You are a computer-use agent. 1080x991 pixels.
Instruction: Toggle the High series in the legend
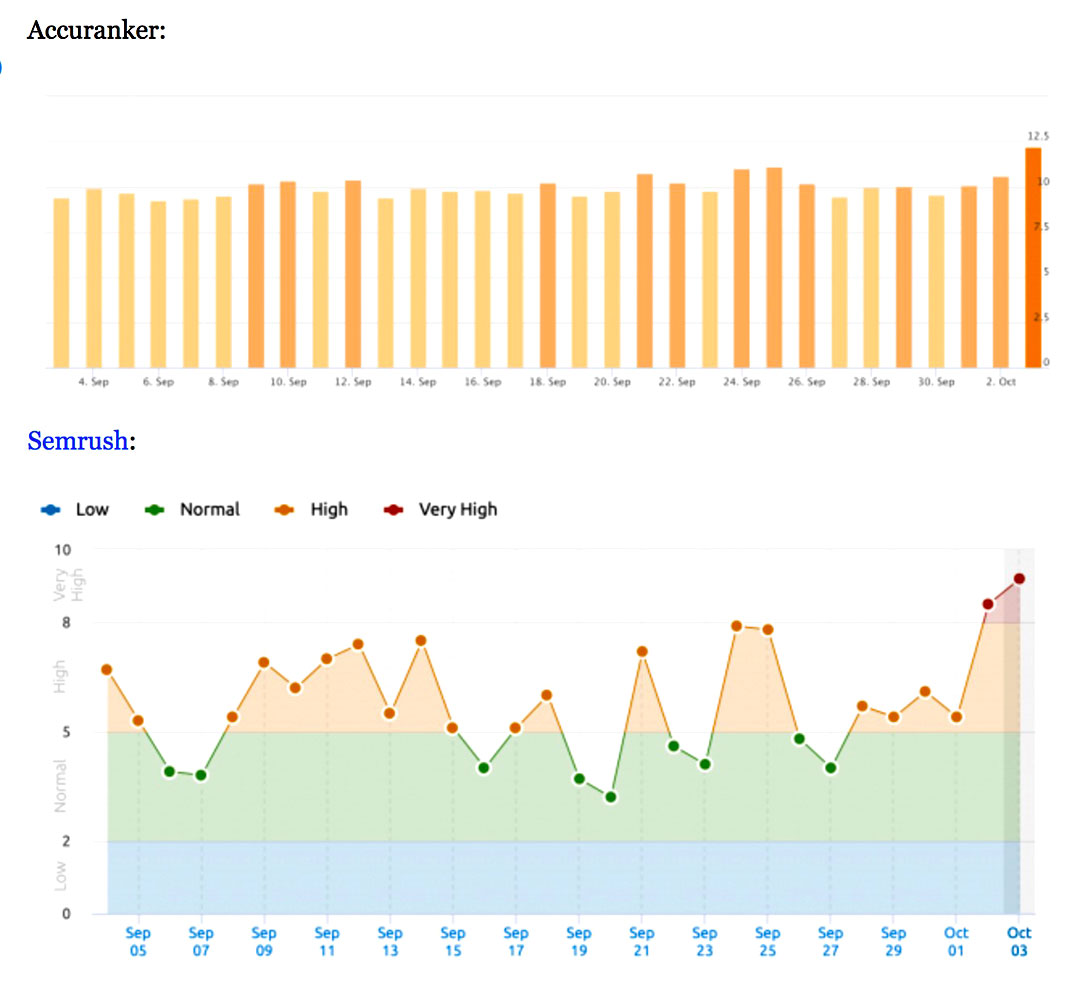[328, 510]
